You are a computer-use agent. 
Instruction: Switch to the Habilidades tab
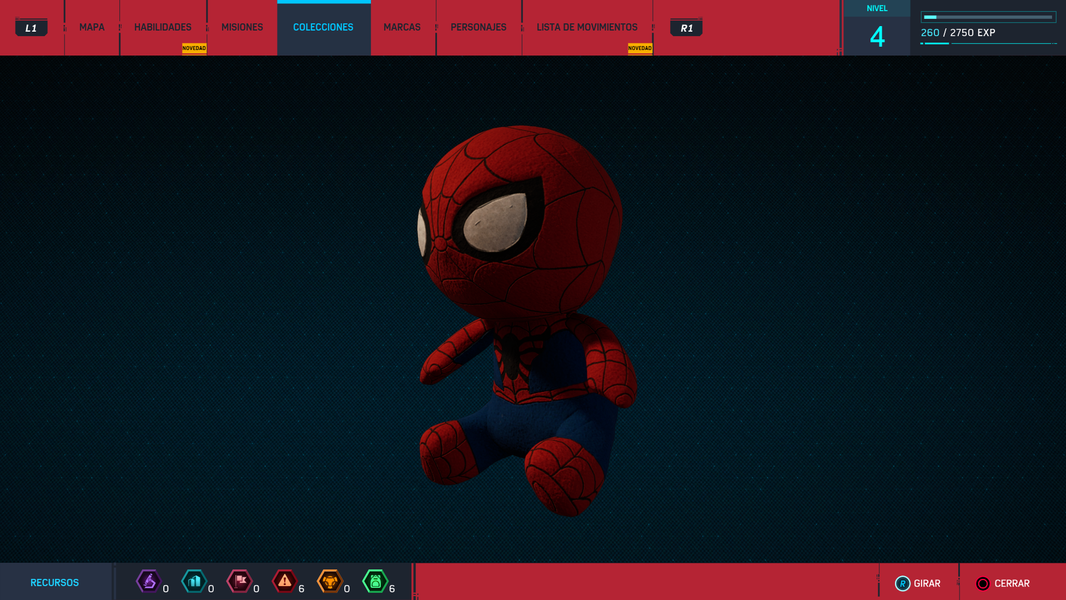[x=163, y=27]
